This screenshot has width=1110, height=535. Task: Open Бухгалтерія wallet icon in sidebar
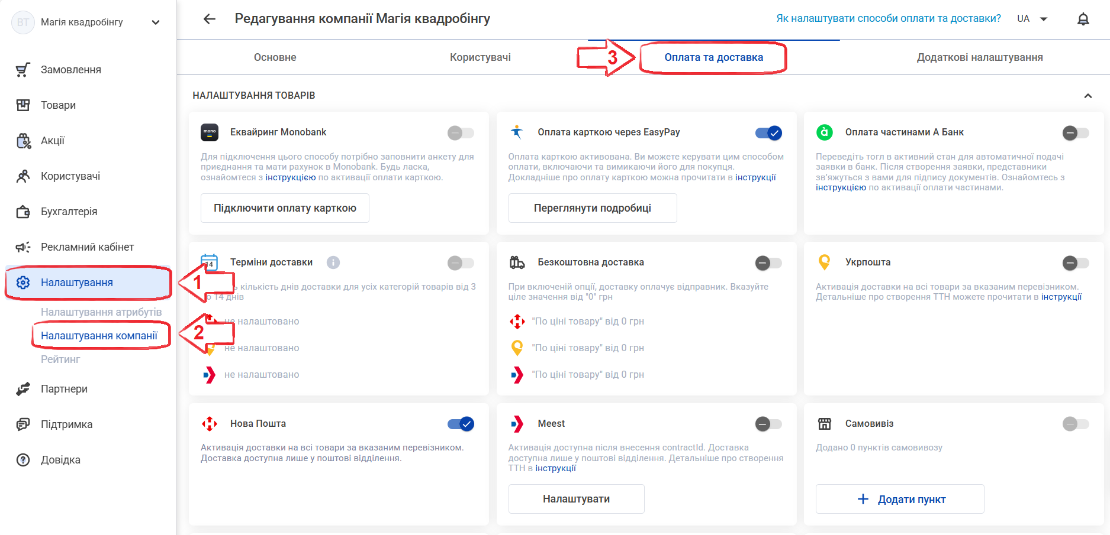(x=23, y=212)
